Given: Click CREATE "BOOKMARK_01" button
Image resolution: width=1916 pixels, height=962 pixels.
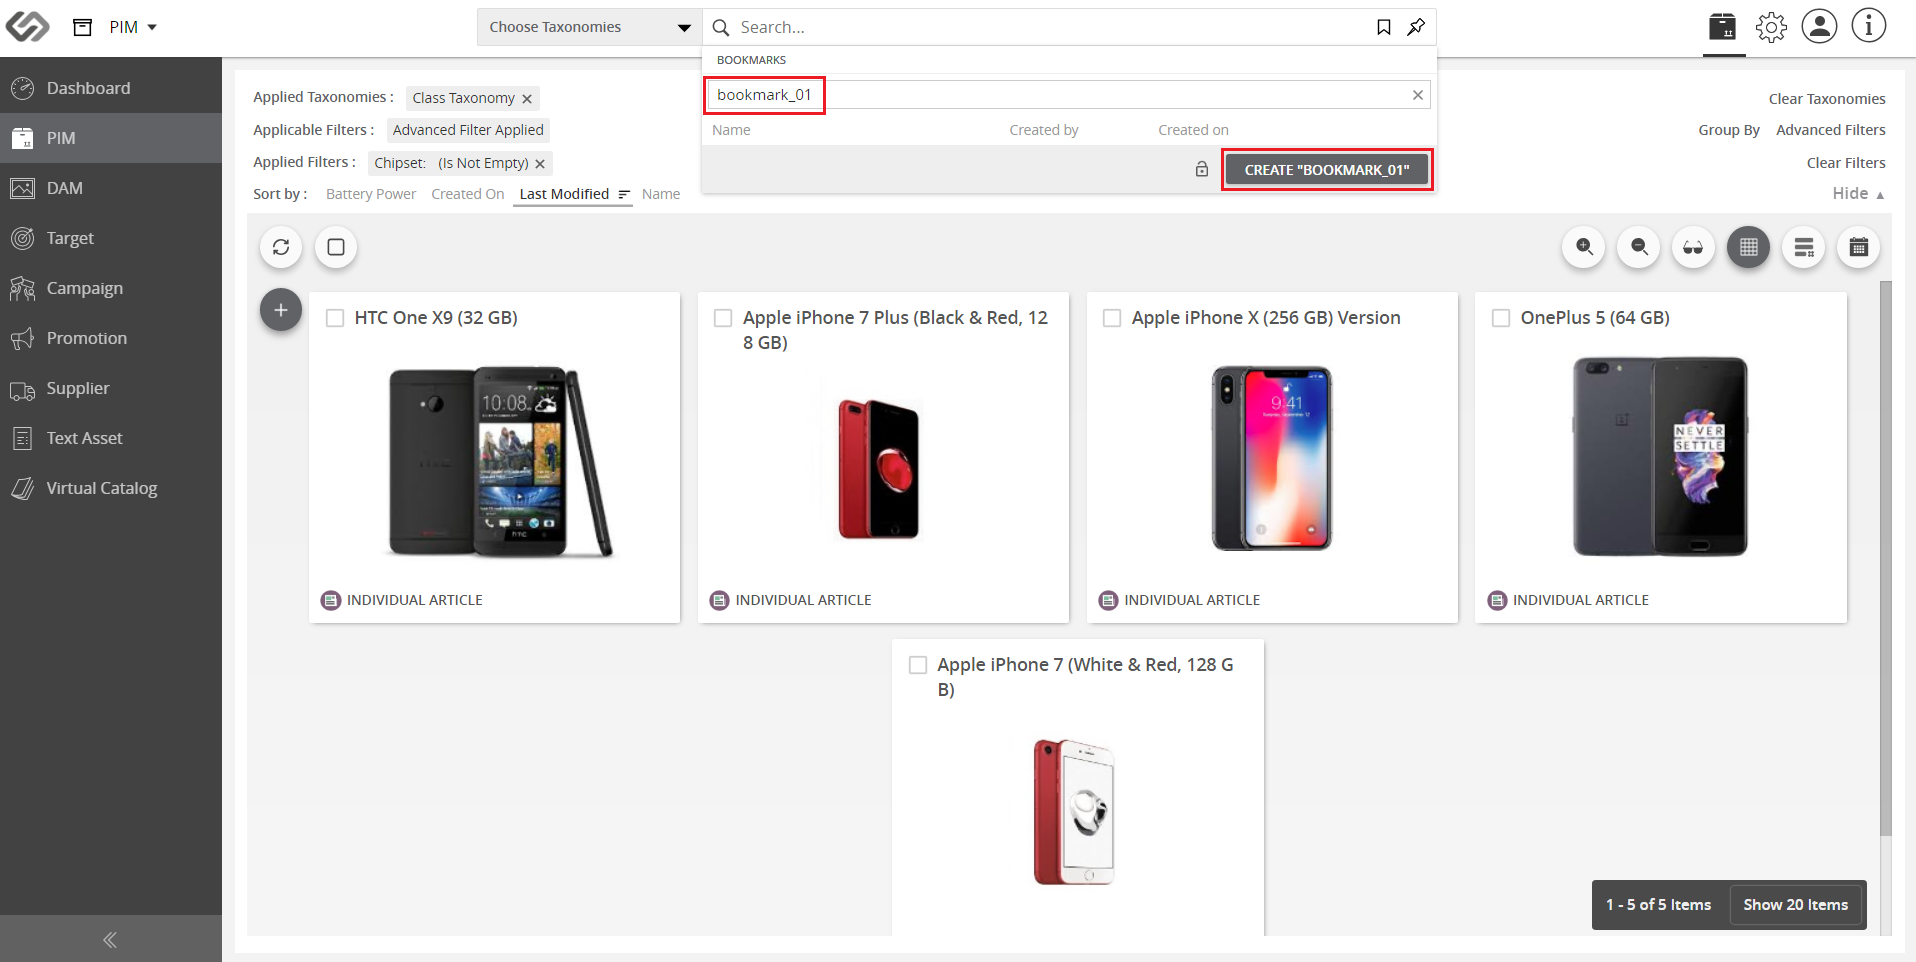Looking at the screenshot, I should pos(1327,170).
